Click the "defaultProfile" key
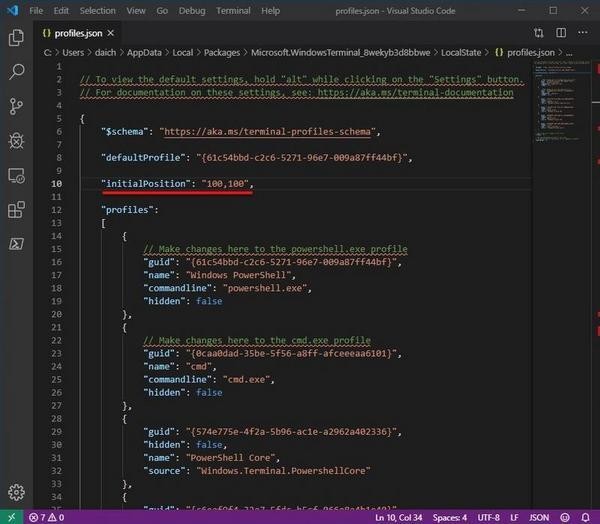This screenshot has width=600, height=524. (143, 158)
